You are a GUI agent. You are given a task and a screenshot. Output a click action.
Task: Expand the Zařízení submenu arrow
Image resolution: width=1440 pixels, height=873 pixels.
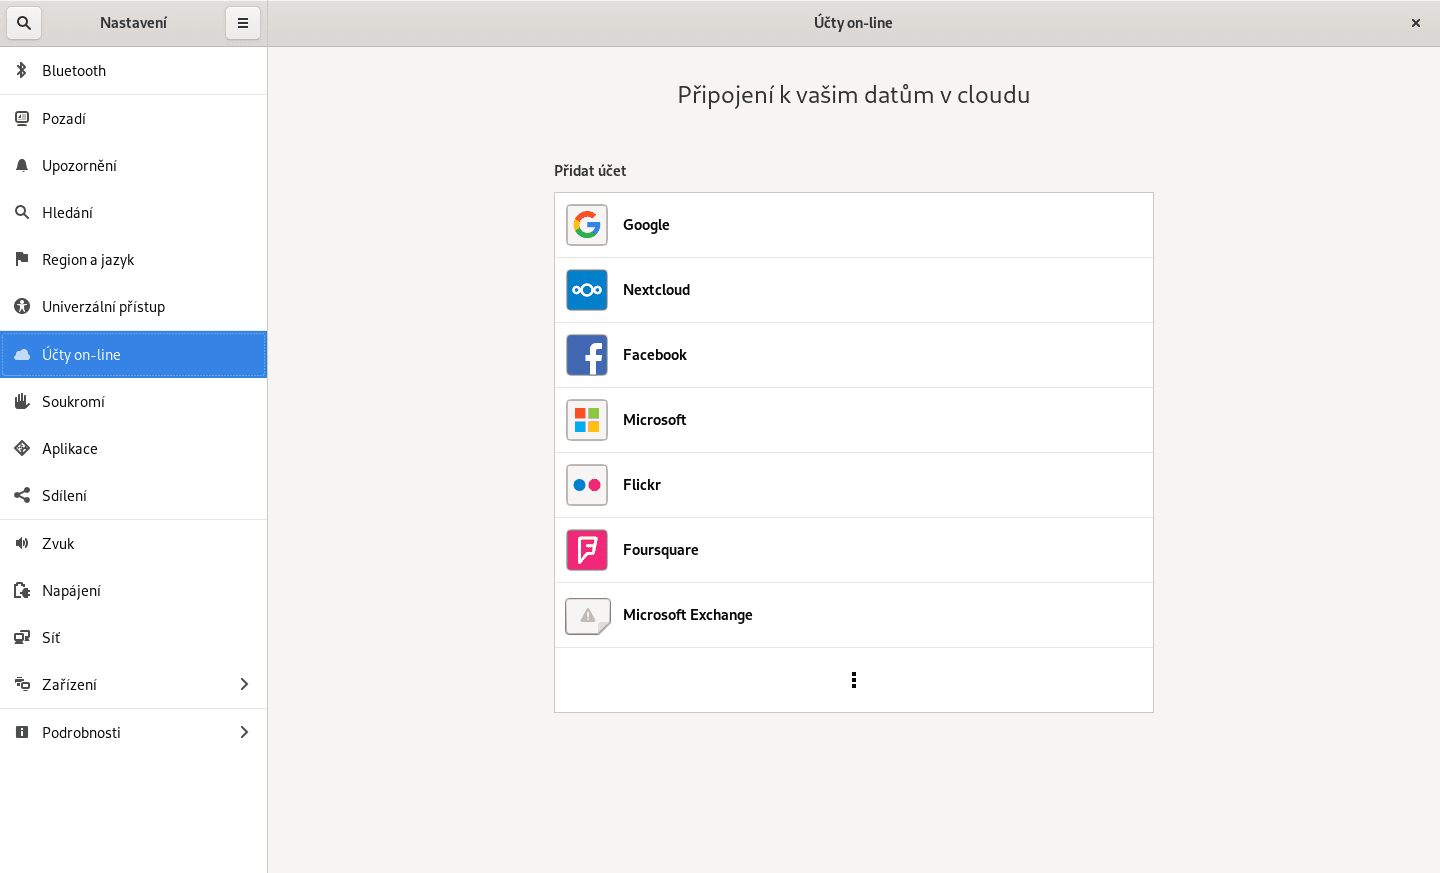tap(244, 684)
